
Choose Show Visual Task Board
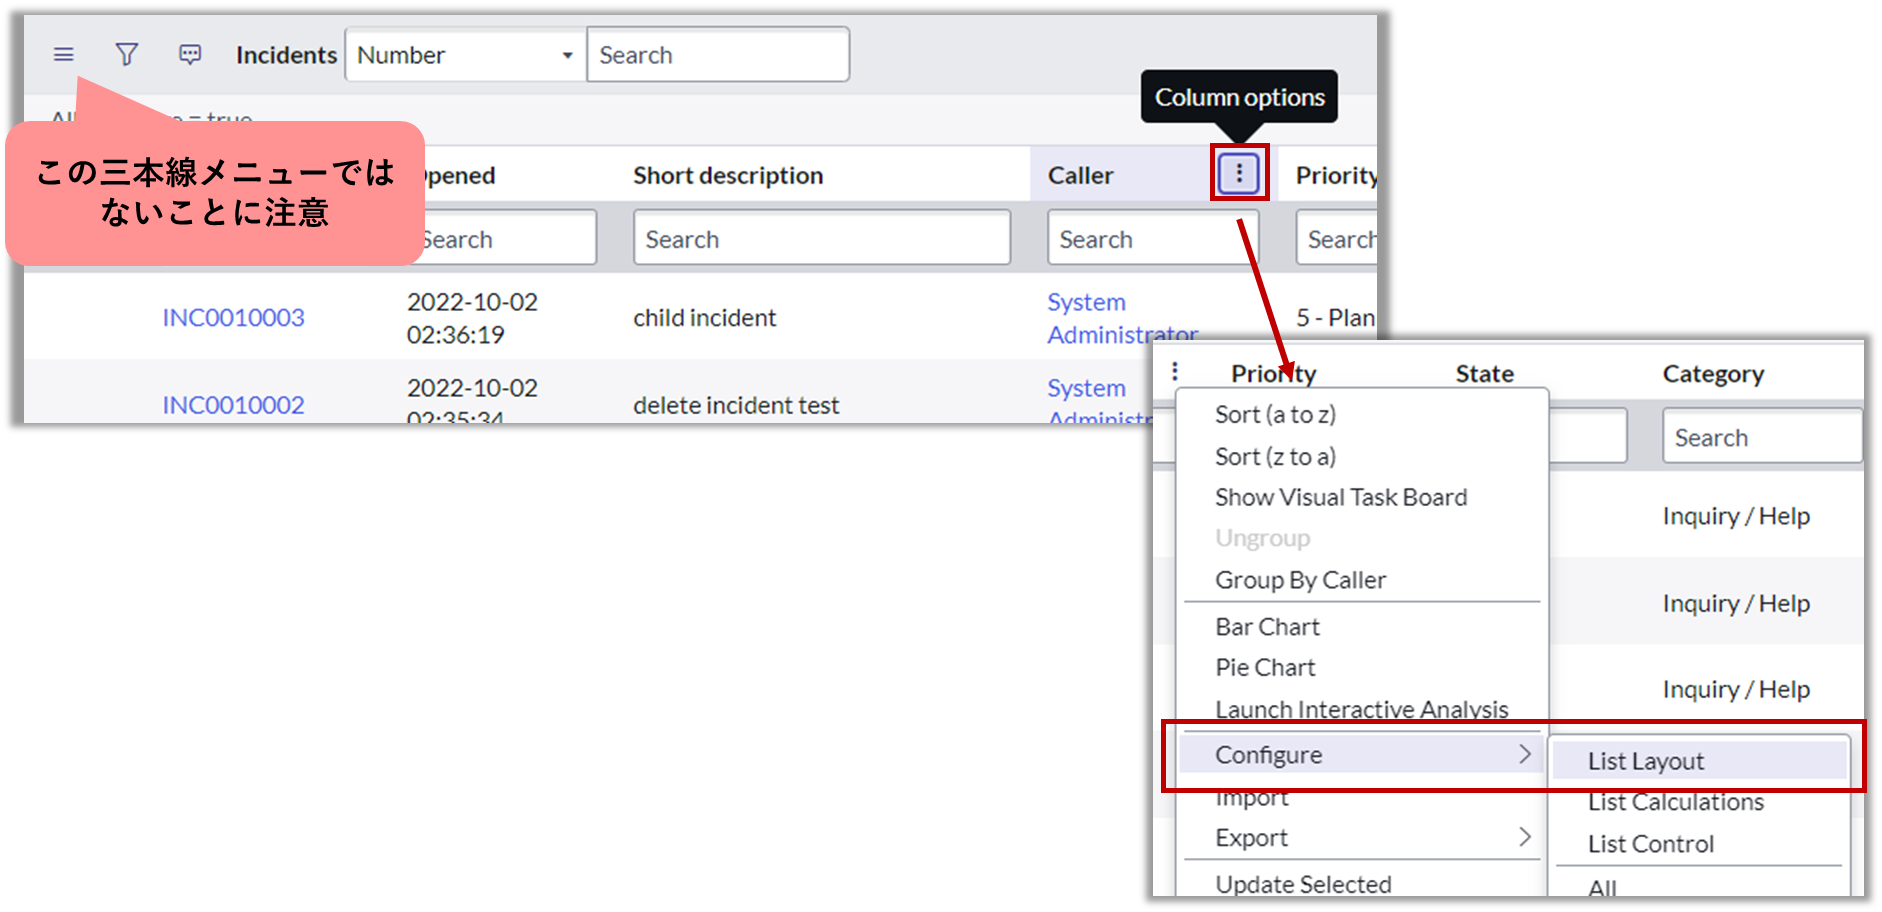pyautogui.click(x=1341, y=497)
